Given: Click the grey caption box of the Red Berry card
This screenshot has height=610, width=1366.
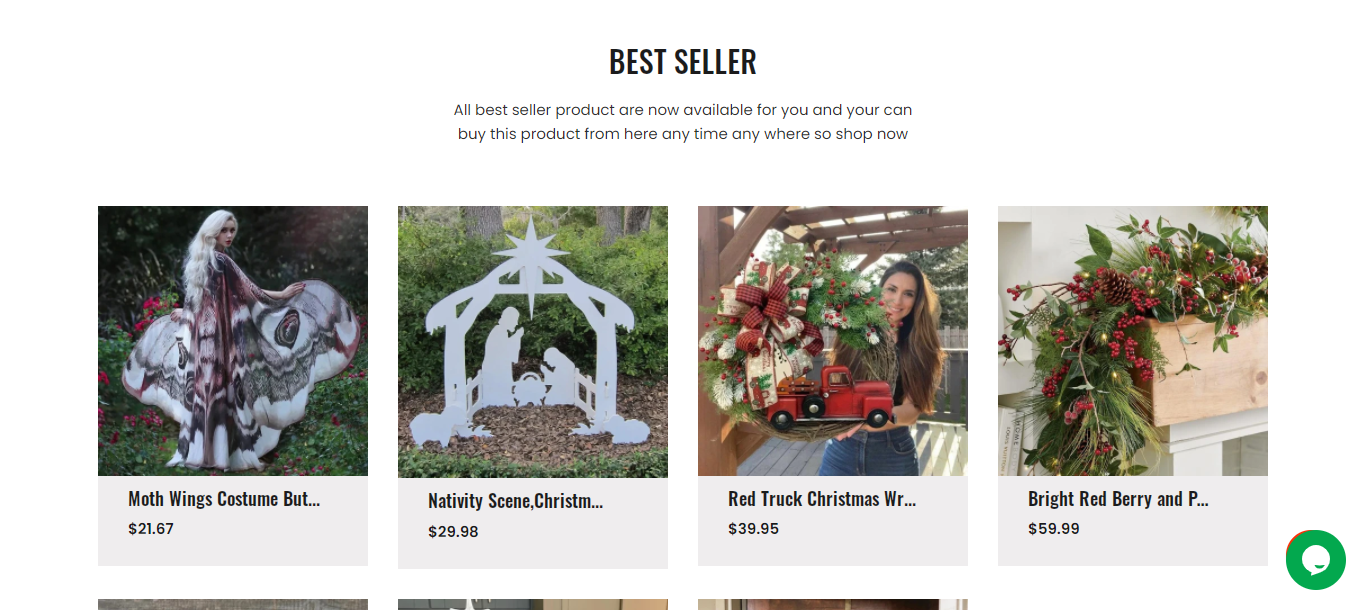Looking at the screenshot, I should tap(1133, 521).
